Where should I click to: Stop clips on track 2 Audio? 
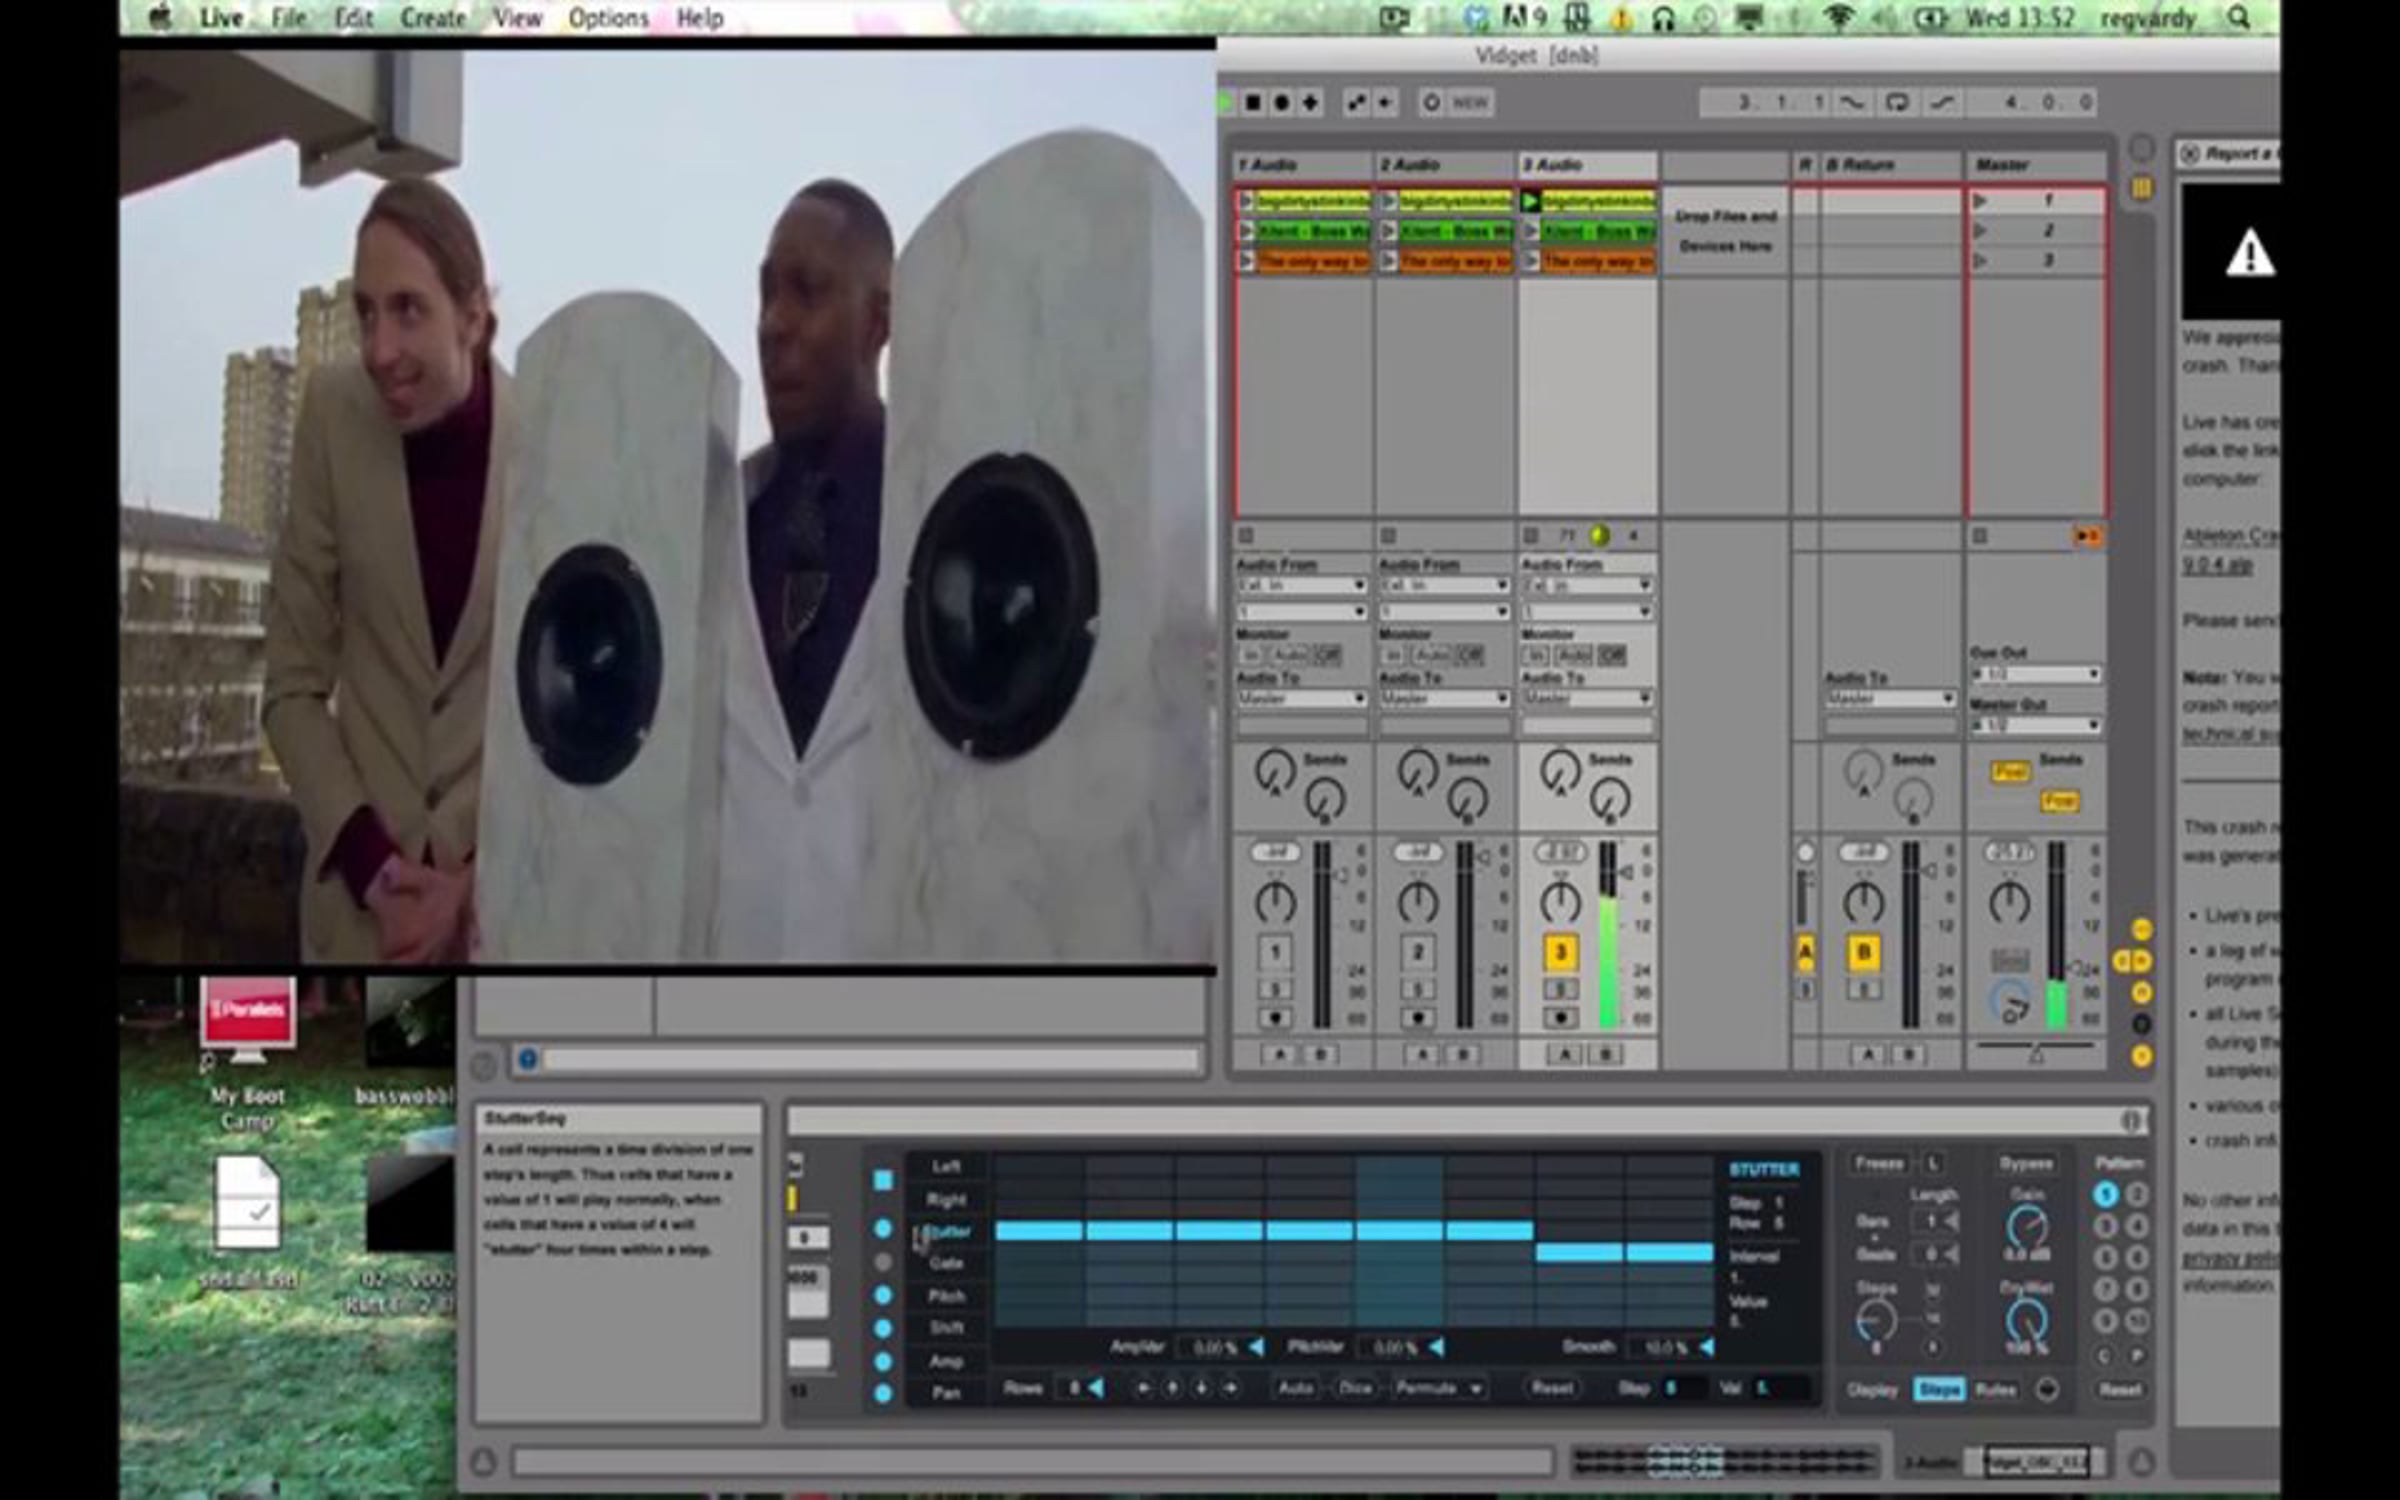[1389, 537]
